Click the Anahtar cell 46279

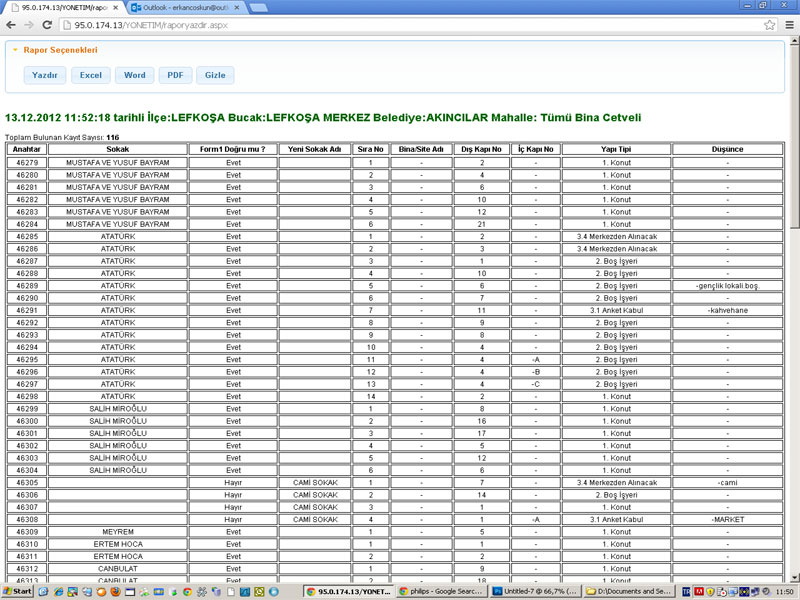click(x=27, y=163)
